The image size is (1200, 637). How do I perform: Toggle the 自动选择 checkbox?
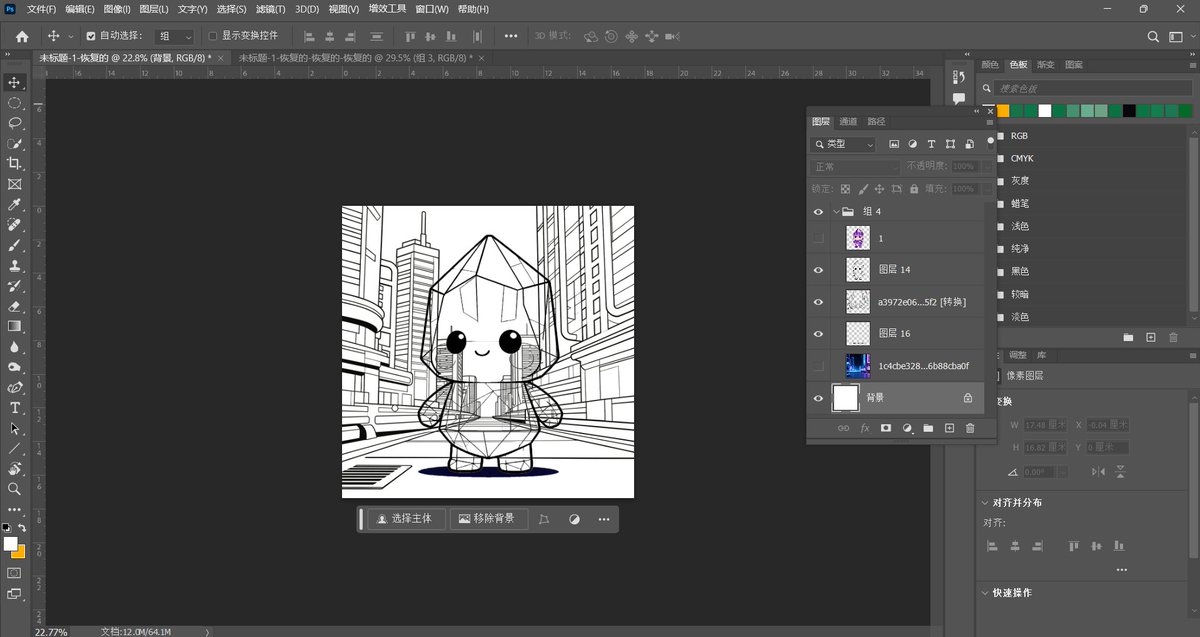pyautogui.click(x=91, y=36)
